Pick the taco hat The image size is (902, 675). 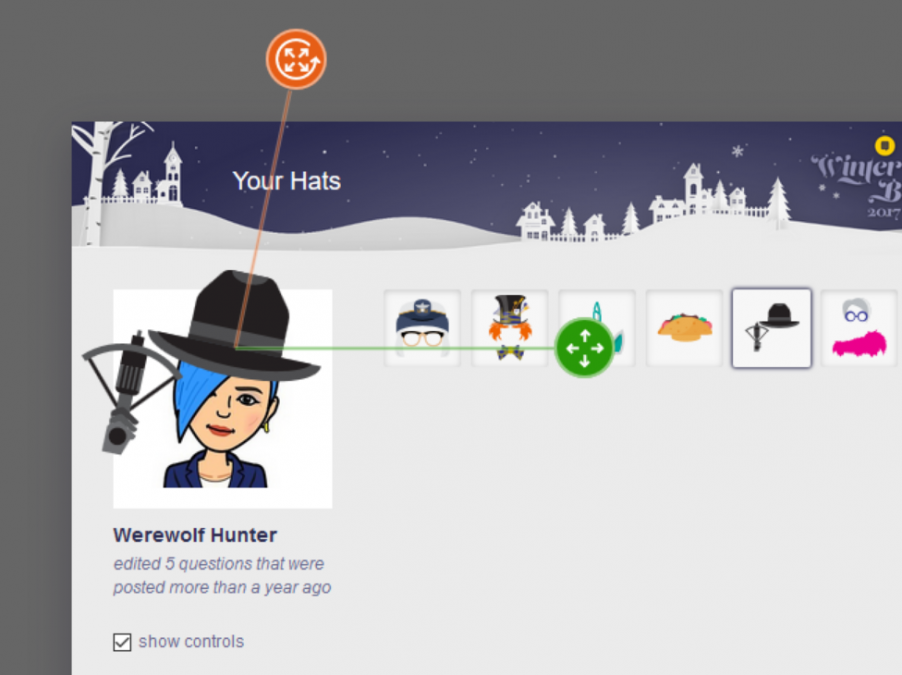coord(685,329)
